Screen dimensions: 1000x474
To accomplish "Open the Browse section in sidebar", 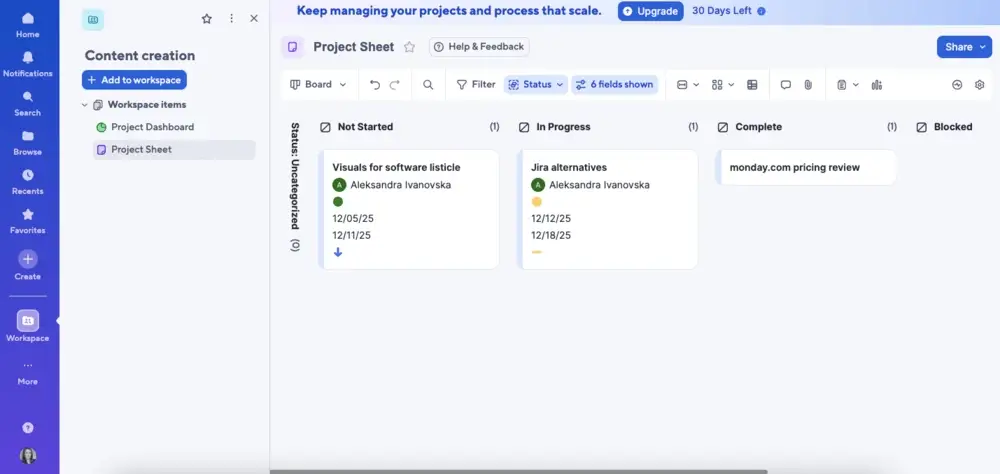I will [28, 142].
